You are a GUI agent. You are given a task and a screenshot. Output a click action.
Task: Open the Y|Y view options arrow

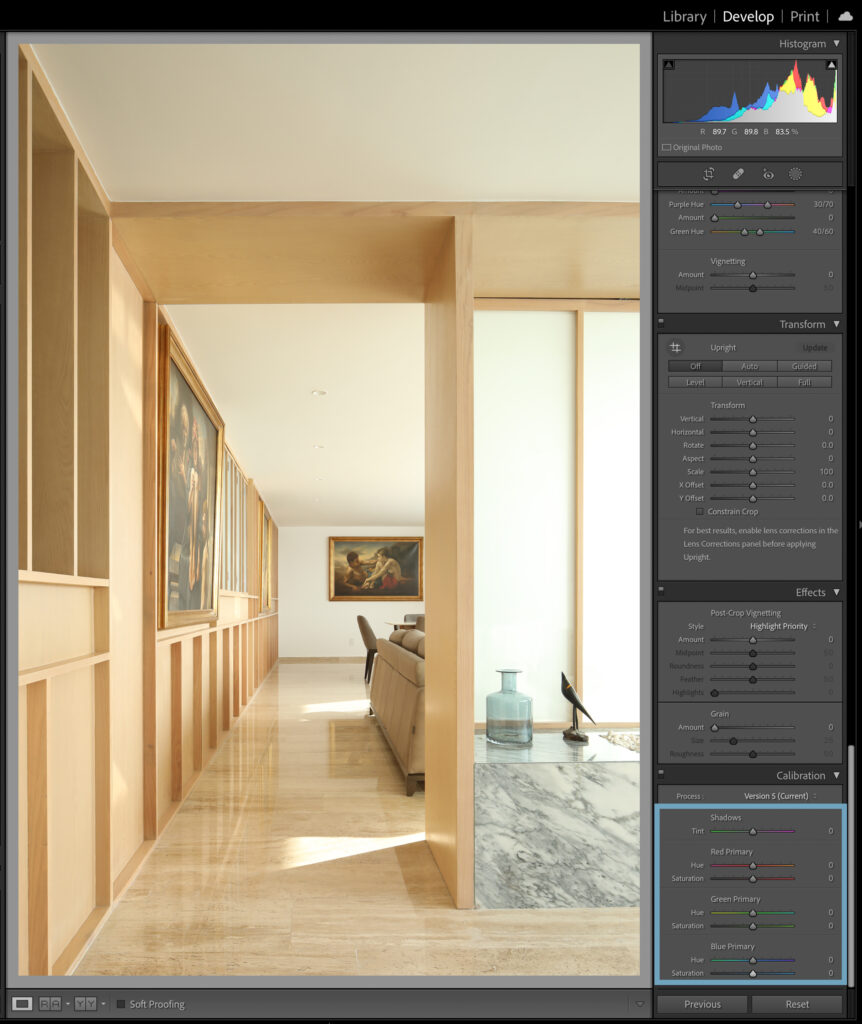103,1004
